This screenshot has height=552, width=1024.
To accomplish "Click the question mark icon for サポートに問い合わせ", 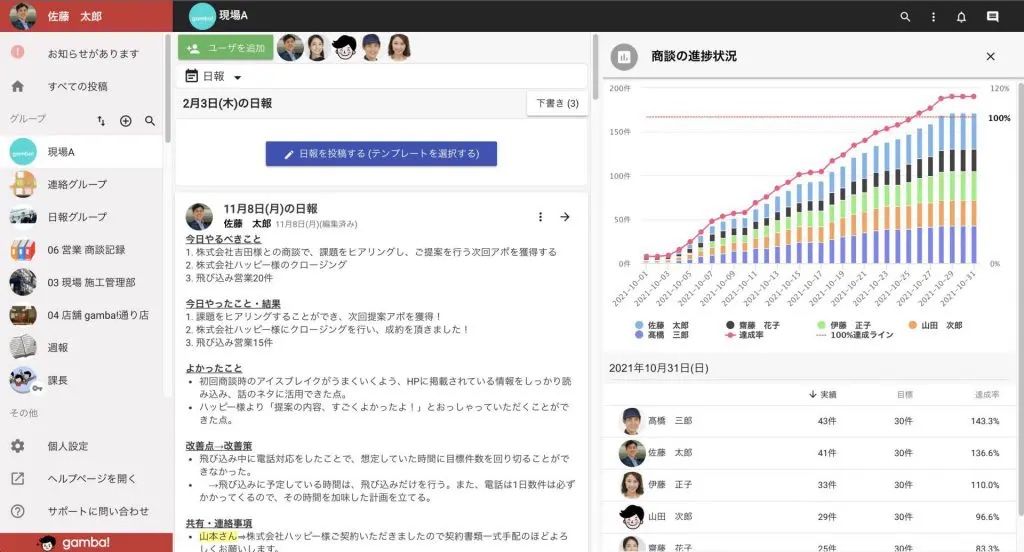I will tap(18, 511).
